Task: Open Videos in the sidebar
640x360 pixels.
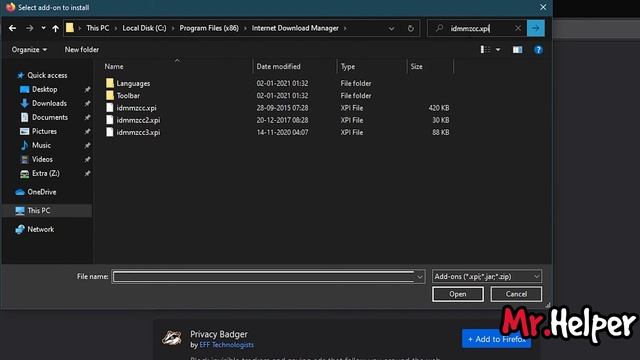Action: 42,159
